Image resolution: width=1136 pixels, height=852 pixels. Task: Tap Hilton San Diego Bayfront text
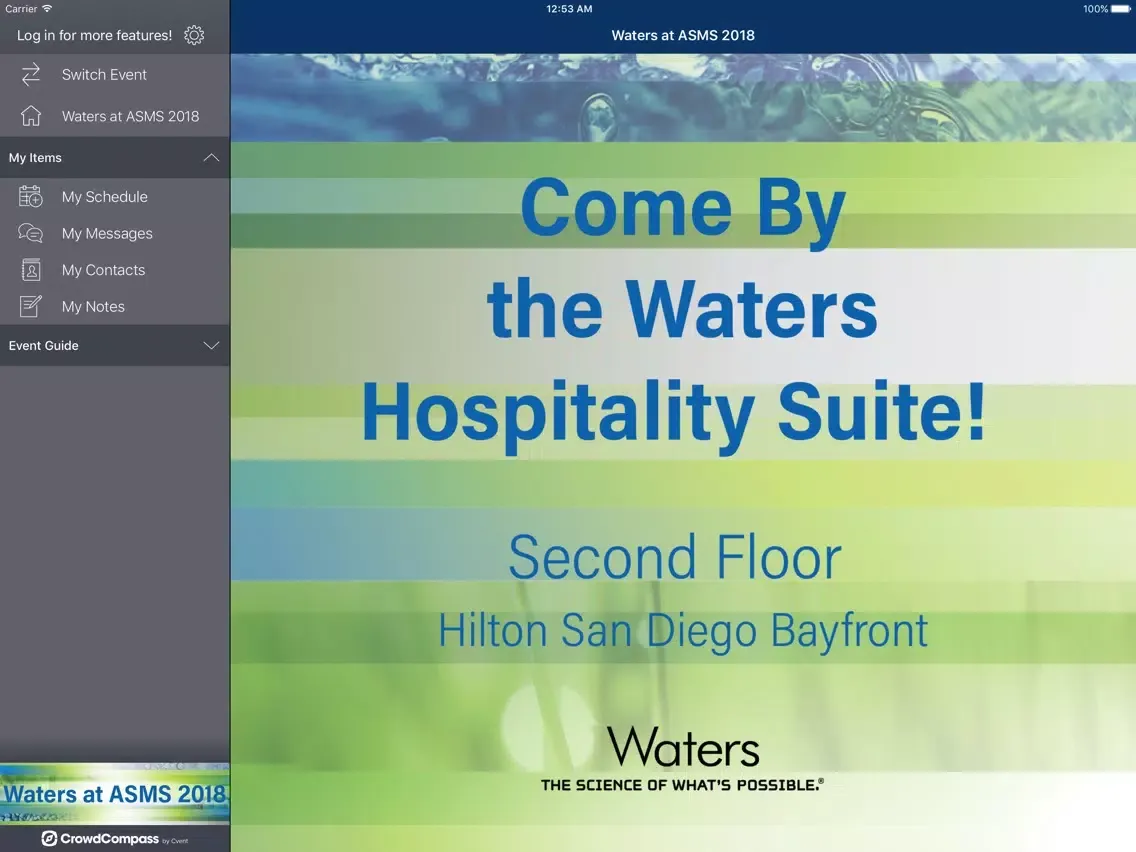click(683, 630)
